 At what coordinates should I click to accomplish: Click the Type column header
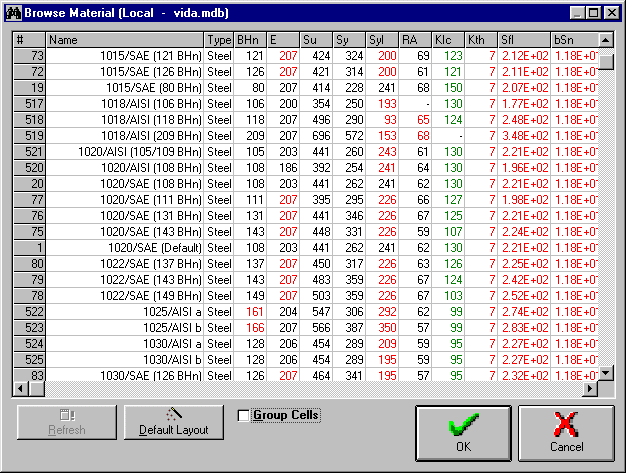pyautogui.click(x=218, y=40)
